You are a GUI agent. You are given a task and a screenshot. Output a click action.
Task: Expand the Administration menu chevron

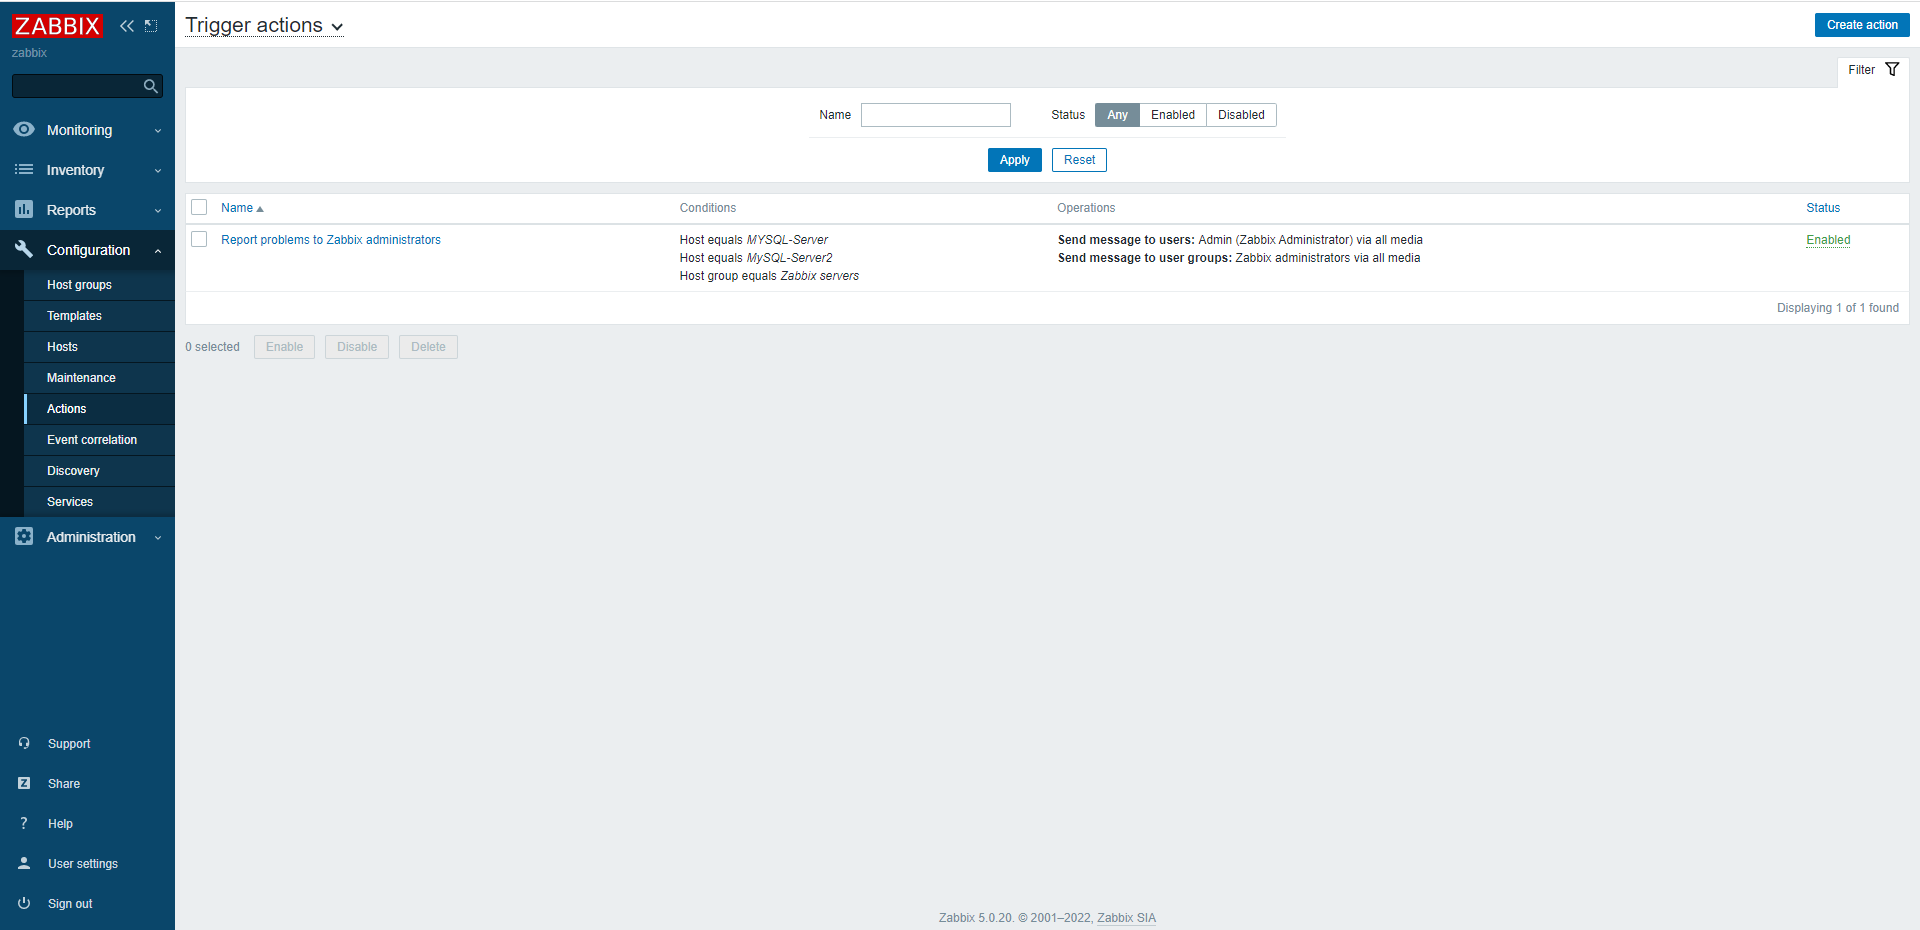[158, 538]
